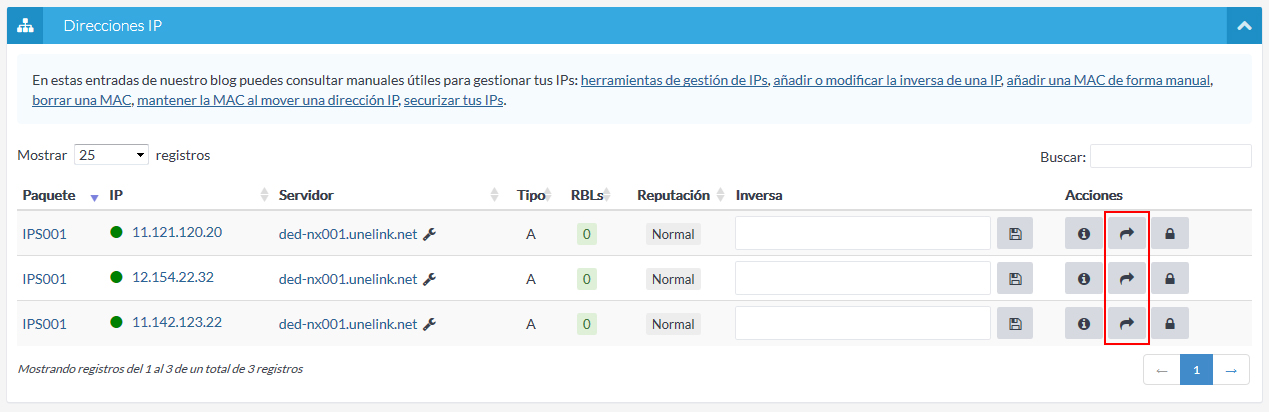1269x412 pixels.
Task: Sort the table by Paquete column
Action: [x=50, y=195]
